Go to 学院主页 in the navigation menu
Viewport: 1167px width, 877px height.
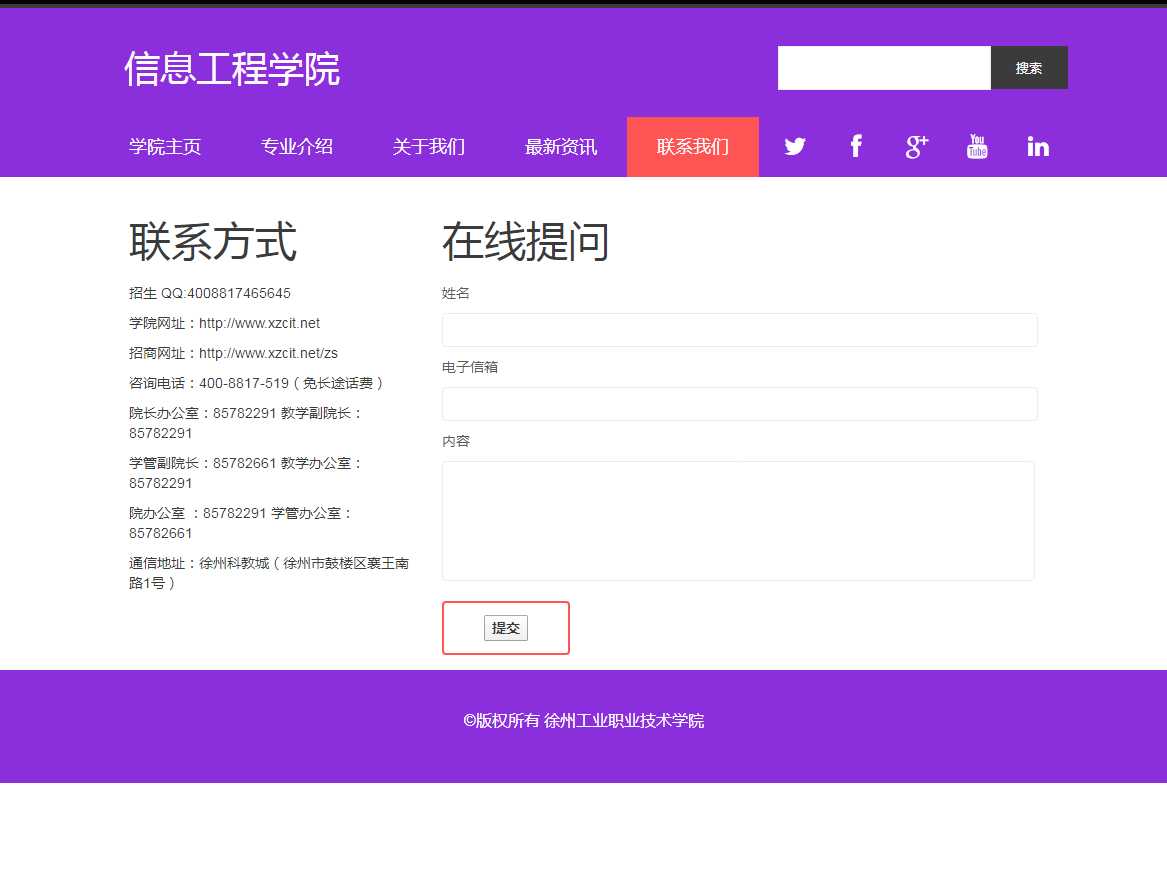pyautogui.click(x=165, y=147)
